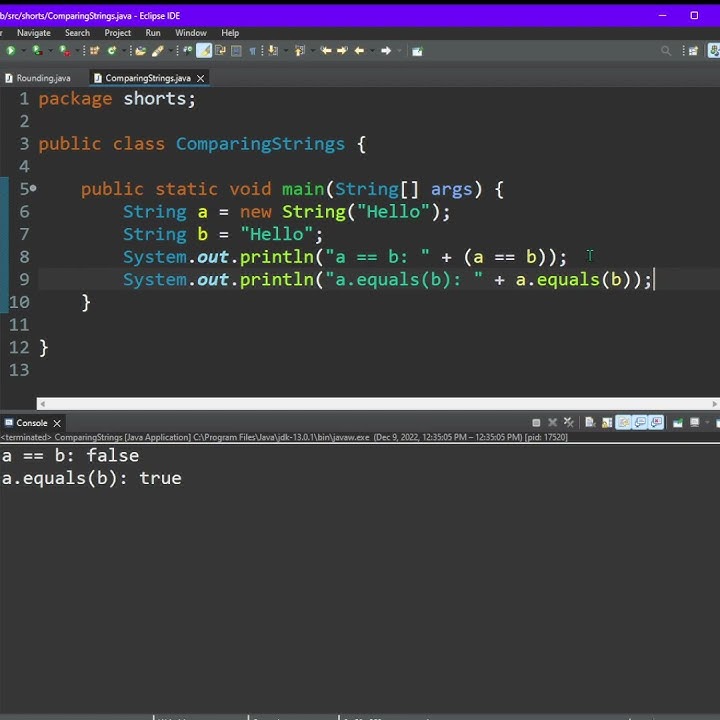Click the Previous Annotation icon
Screen dimensions: 720x720
tap(300, 51)
